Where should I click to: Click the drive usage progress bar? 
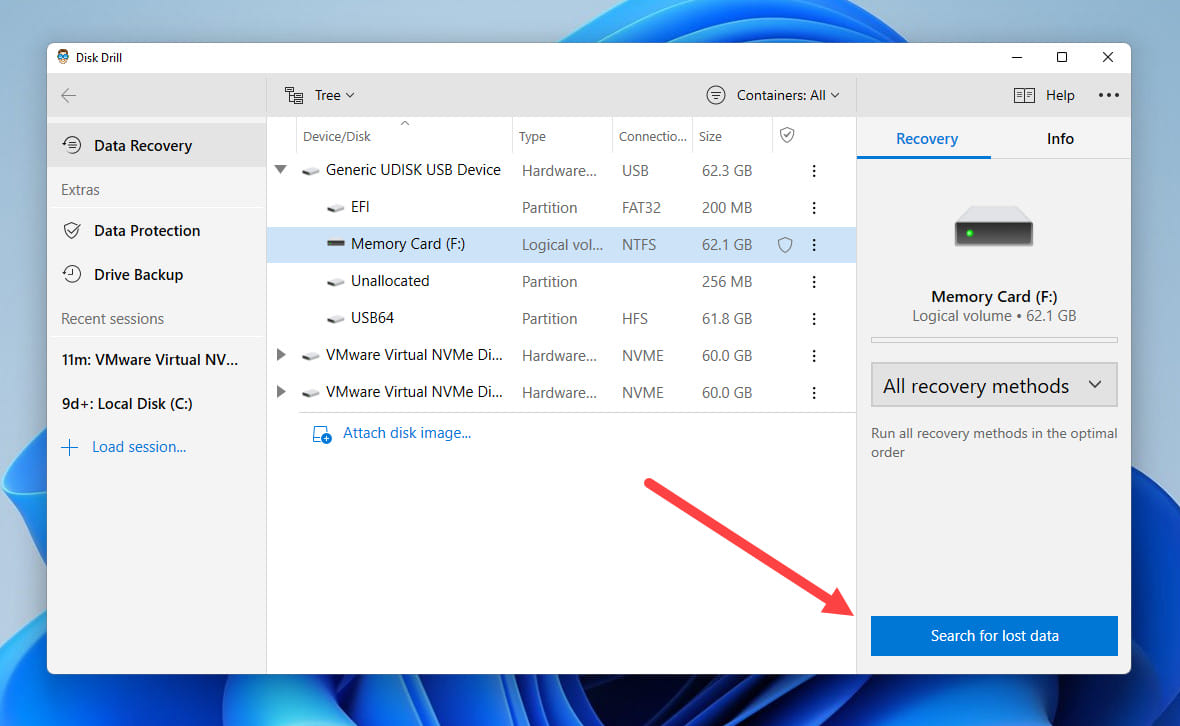click(993, 340)
